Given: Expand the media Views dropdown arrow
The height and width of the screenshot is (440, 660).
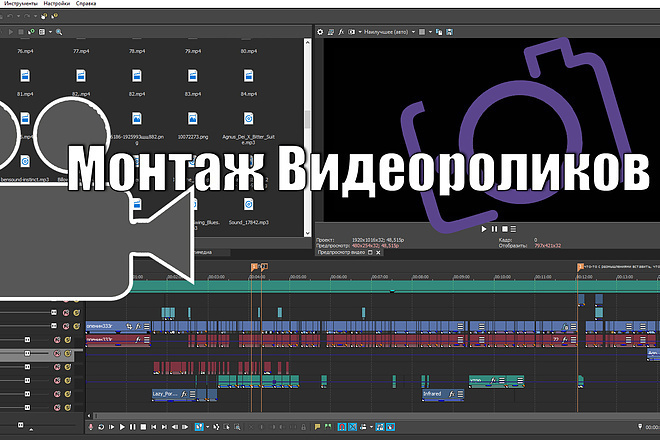Looking at the screenshot, I should (51, 32).
